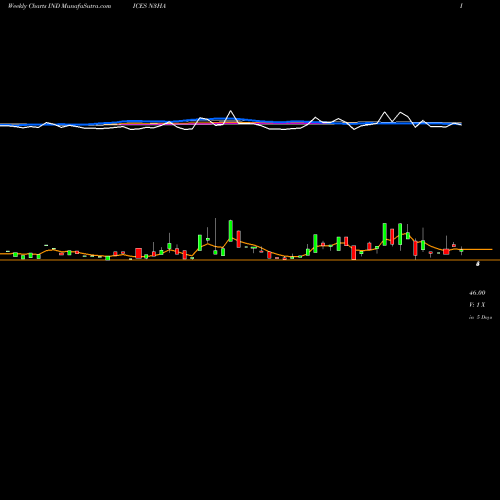Select the red candlestick right after the tallest green candle

point(239,239)
